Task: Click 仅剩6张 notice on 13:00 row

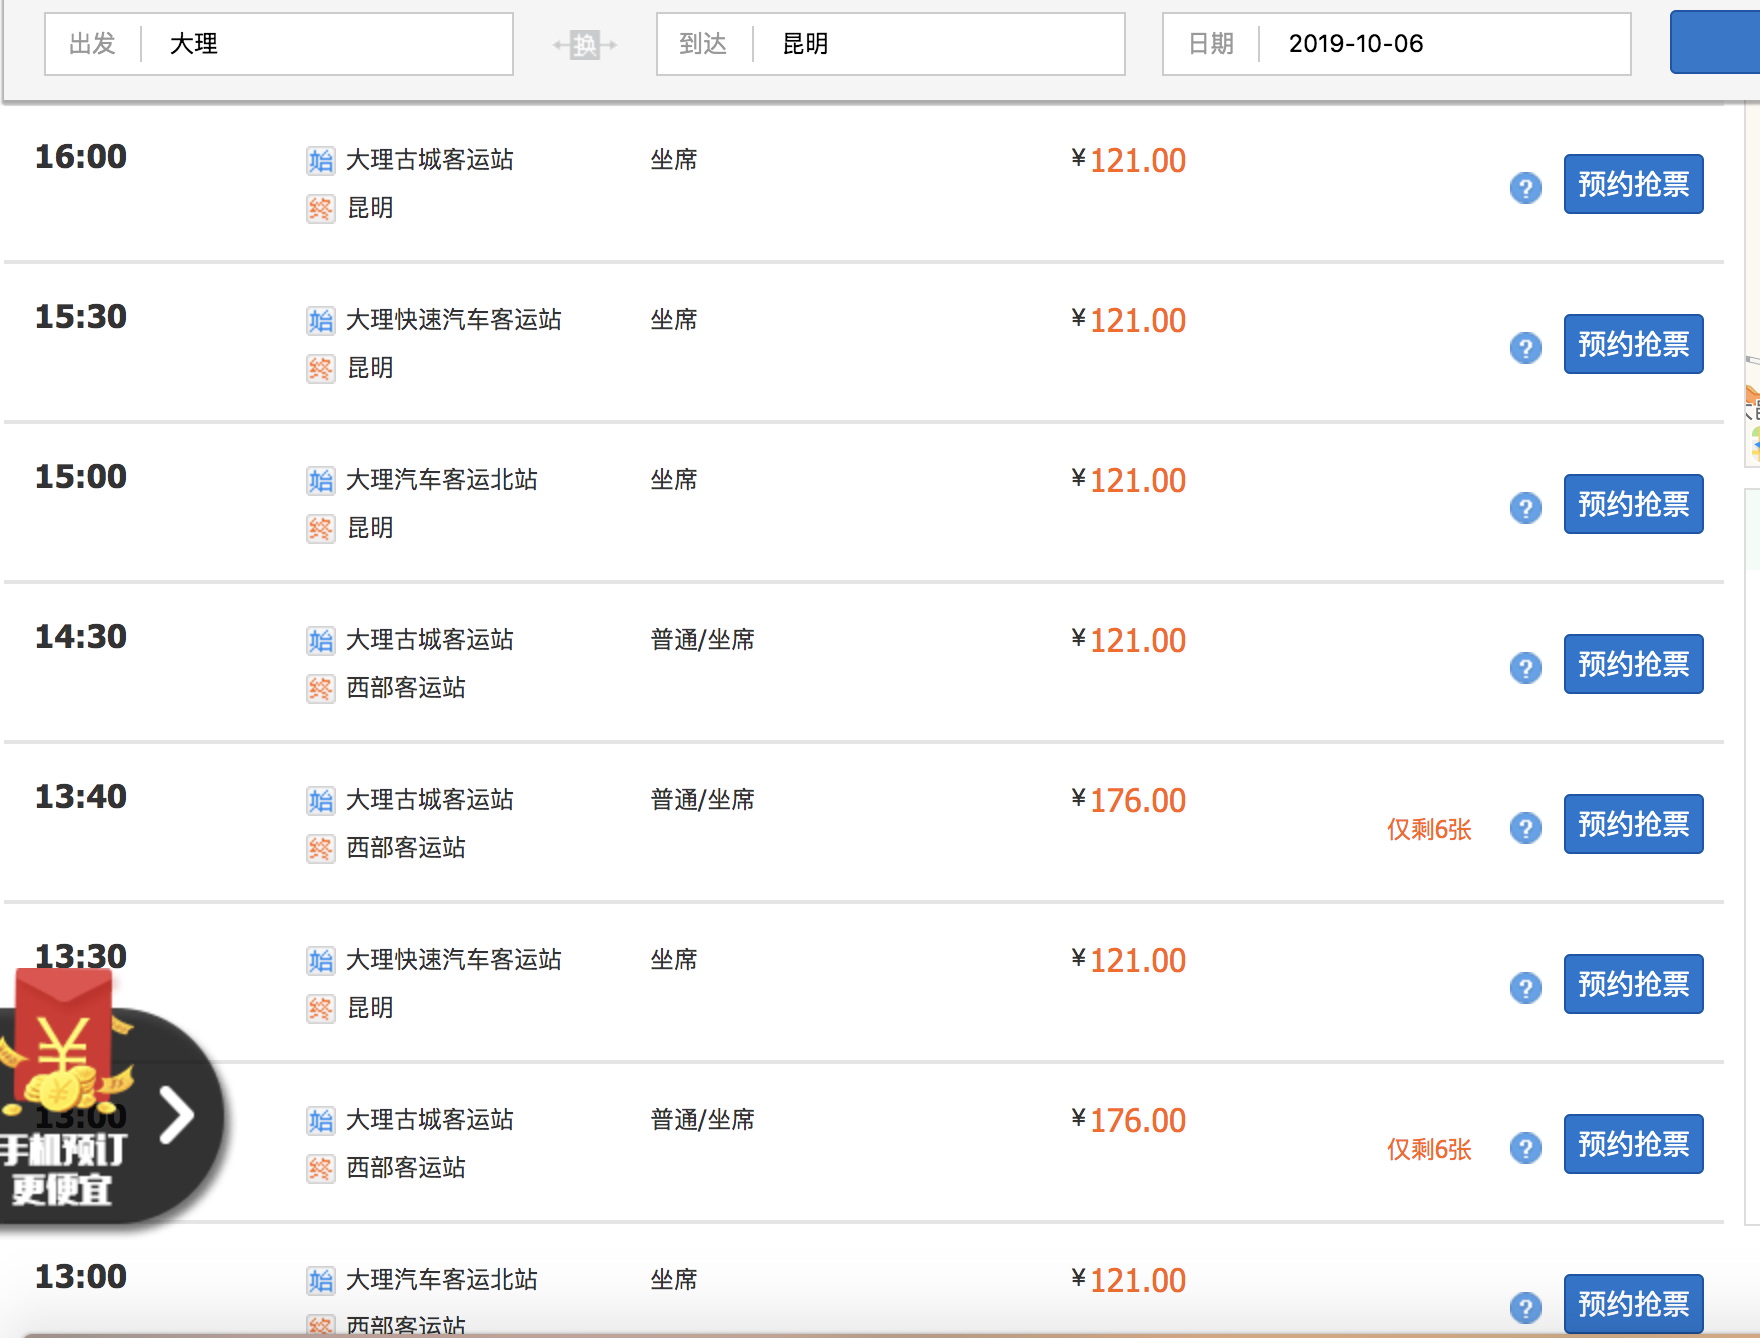Action: coord(1429,1149)
